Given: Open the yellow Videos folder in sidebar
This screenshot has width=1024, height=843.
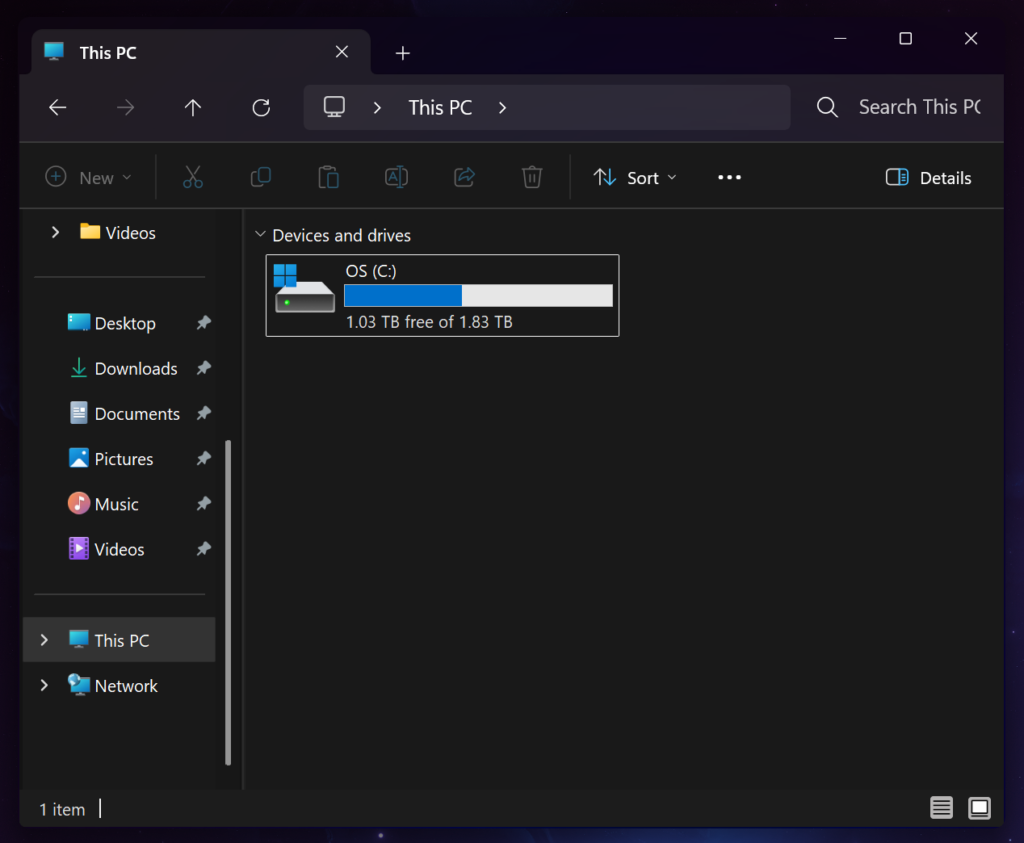Looking at the screenshot, I should pyautogui.click(x=118, y=232).
